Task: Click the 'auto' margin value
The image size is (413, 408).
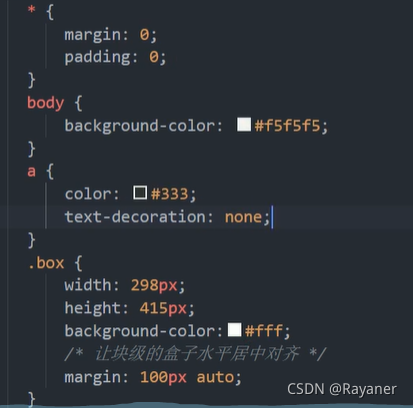Action: coord(215,377)
